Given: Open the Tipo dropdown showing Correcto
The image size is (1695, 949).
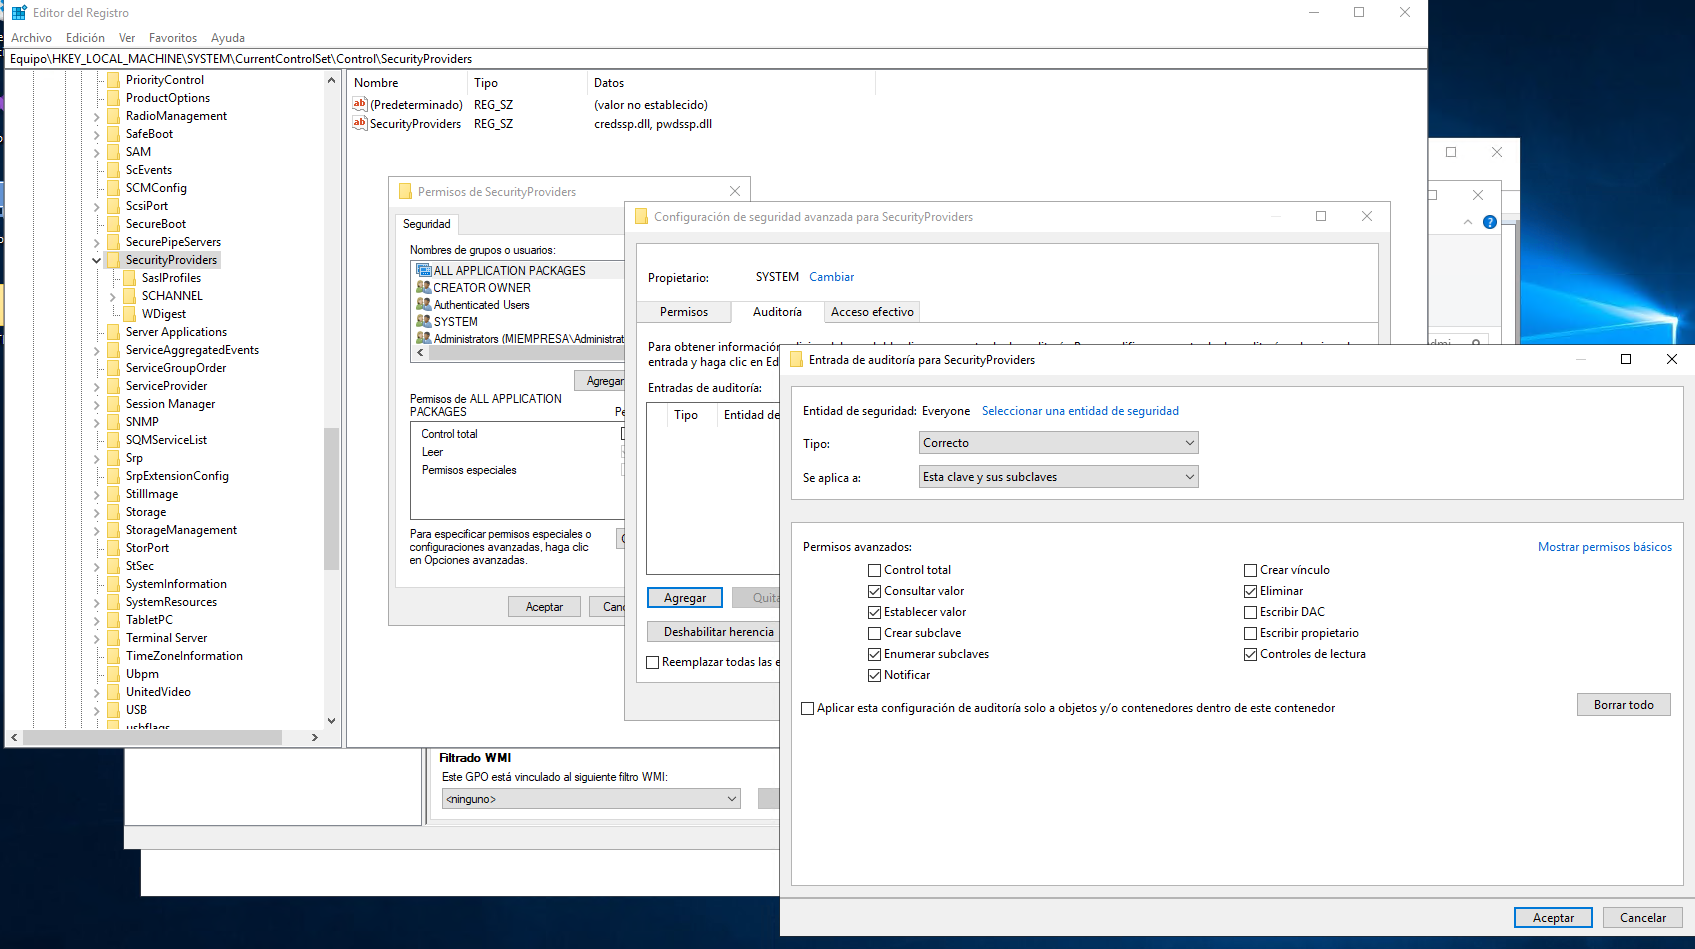Looking at the screenshot, I should pyautogui.click(x=1058, y=443).
